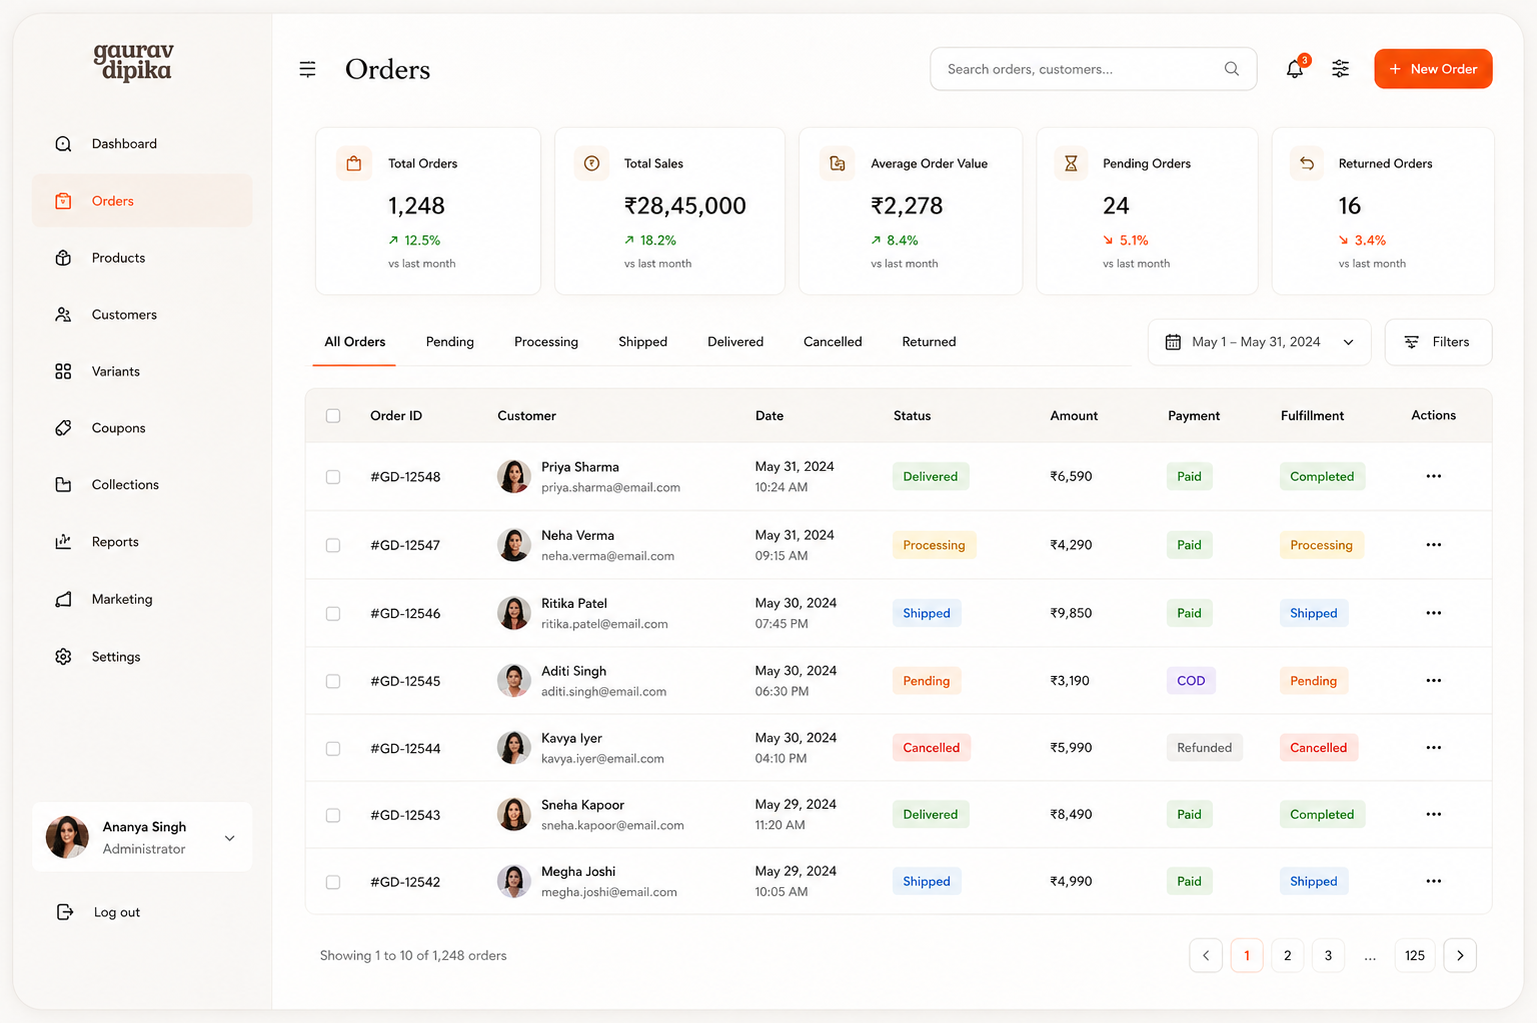Select checkbox for order #GD-12544
1537x1023 pixels.
333,748
